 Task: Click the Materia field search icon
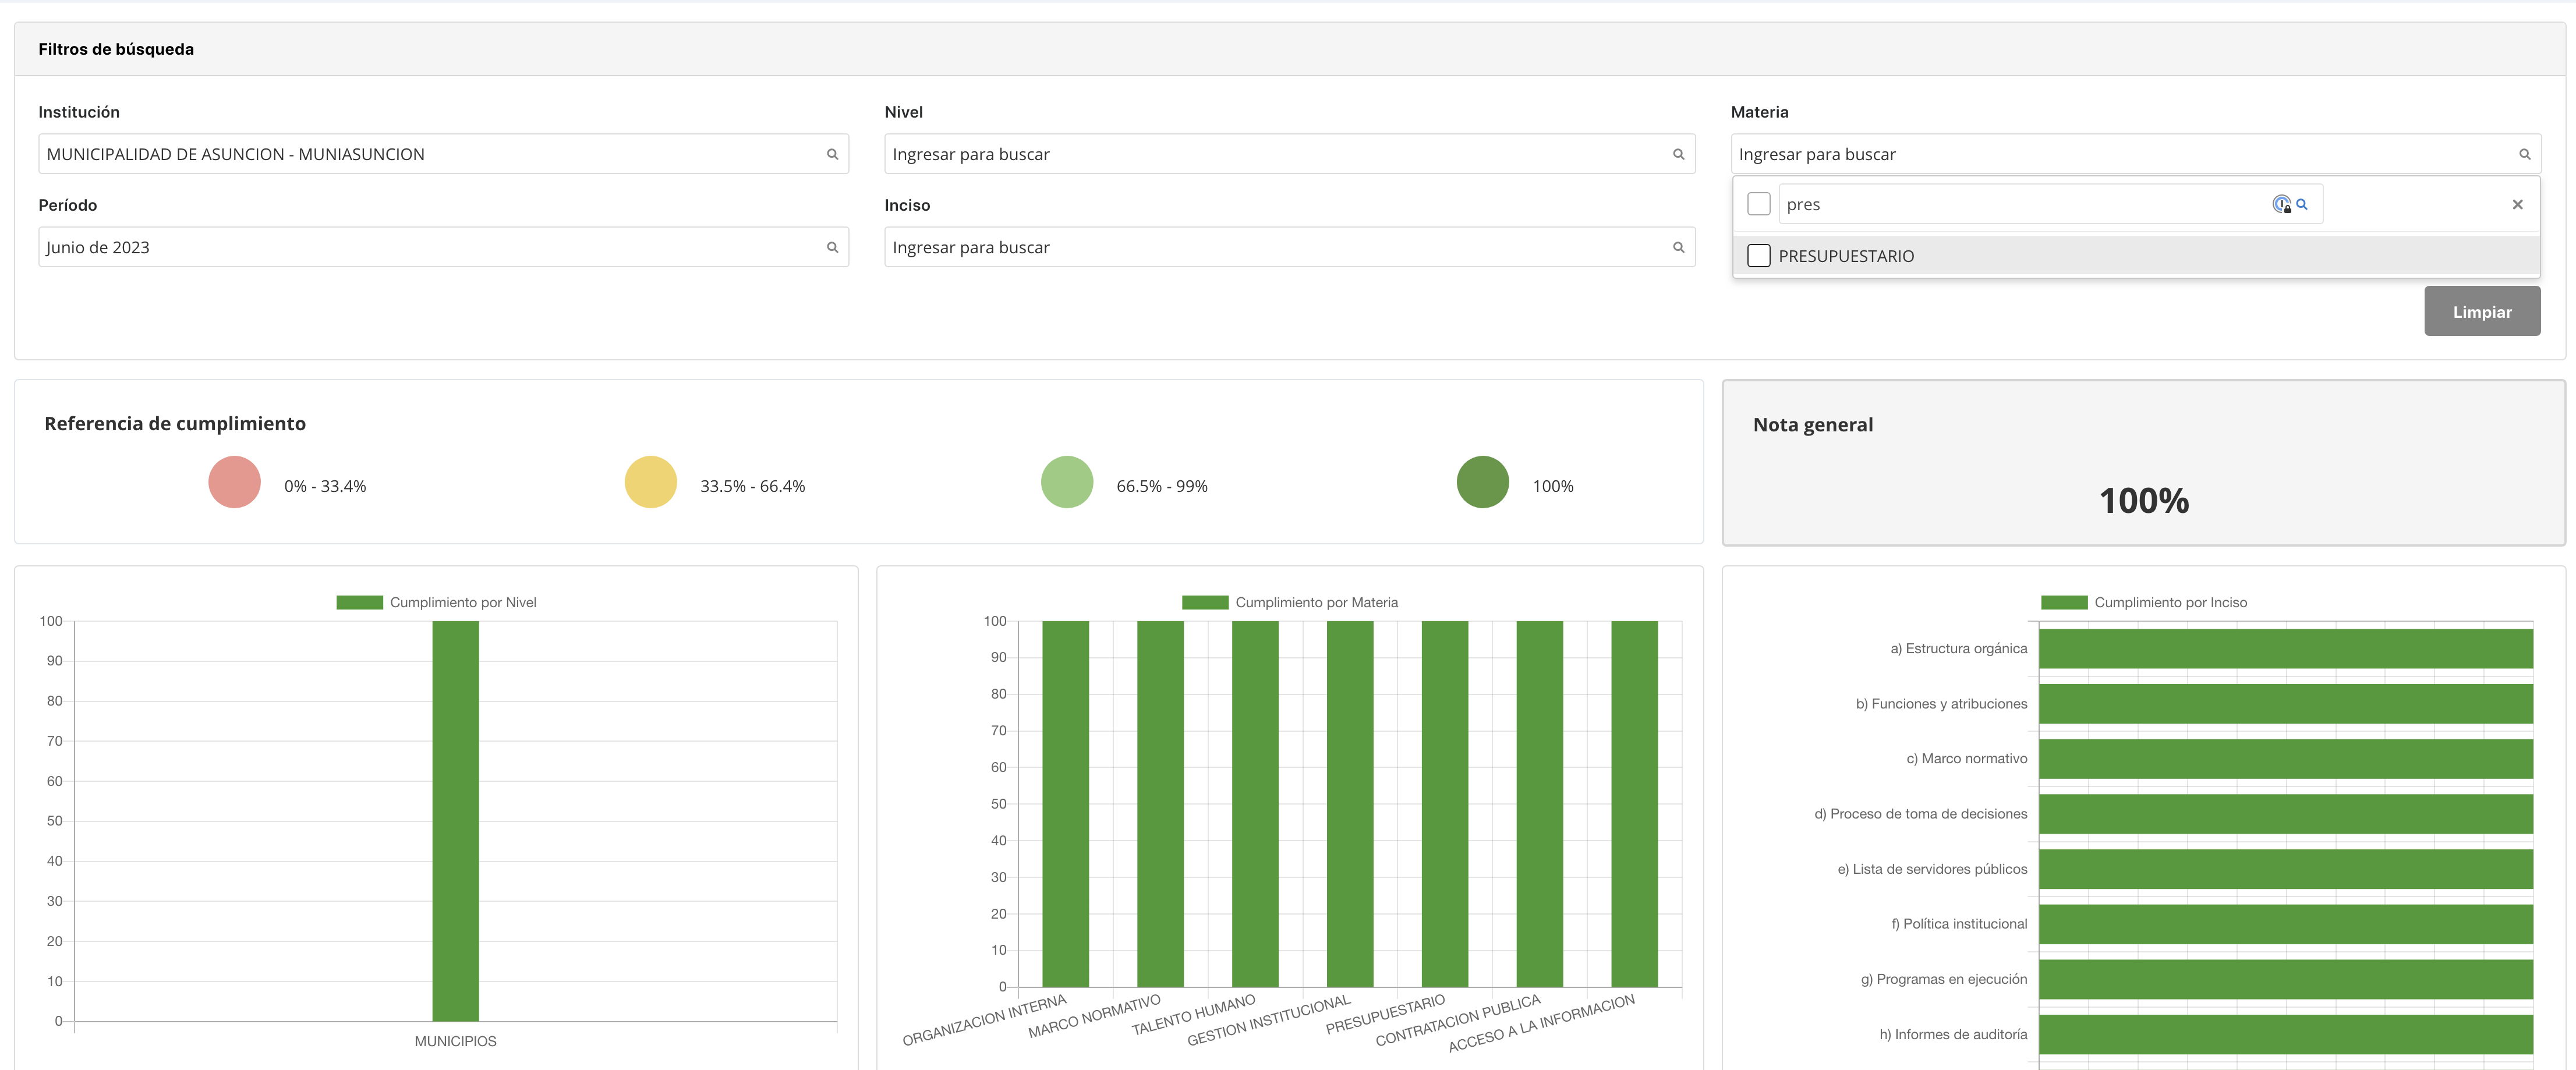[2524, 154]
